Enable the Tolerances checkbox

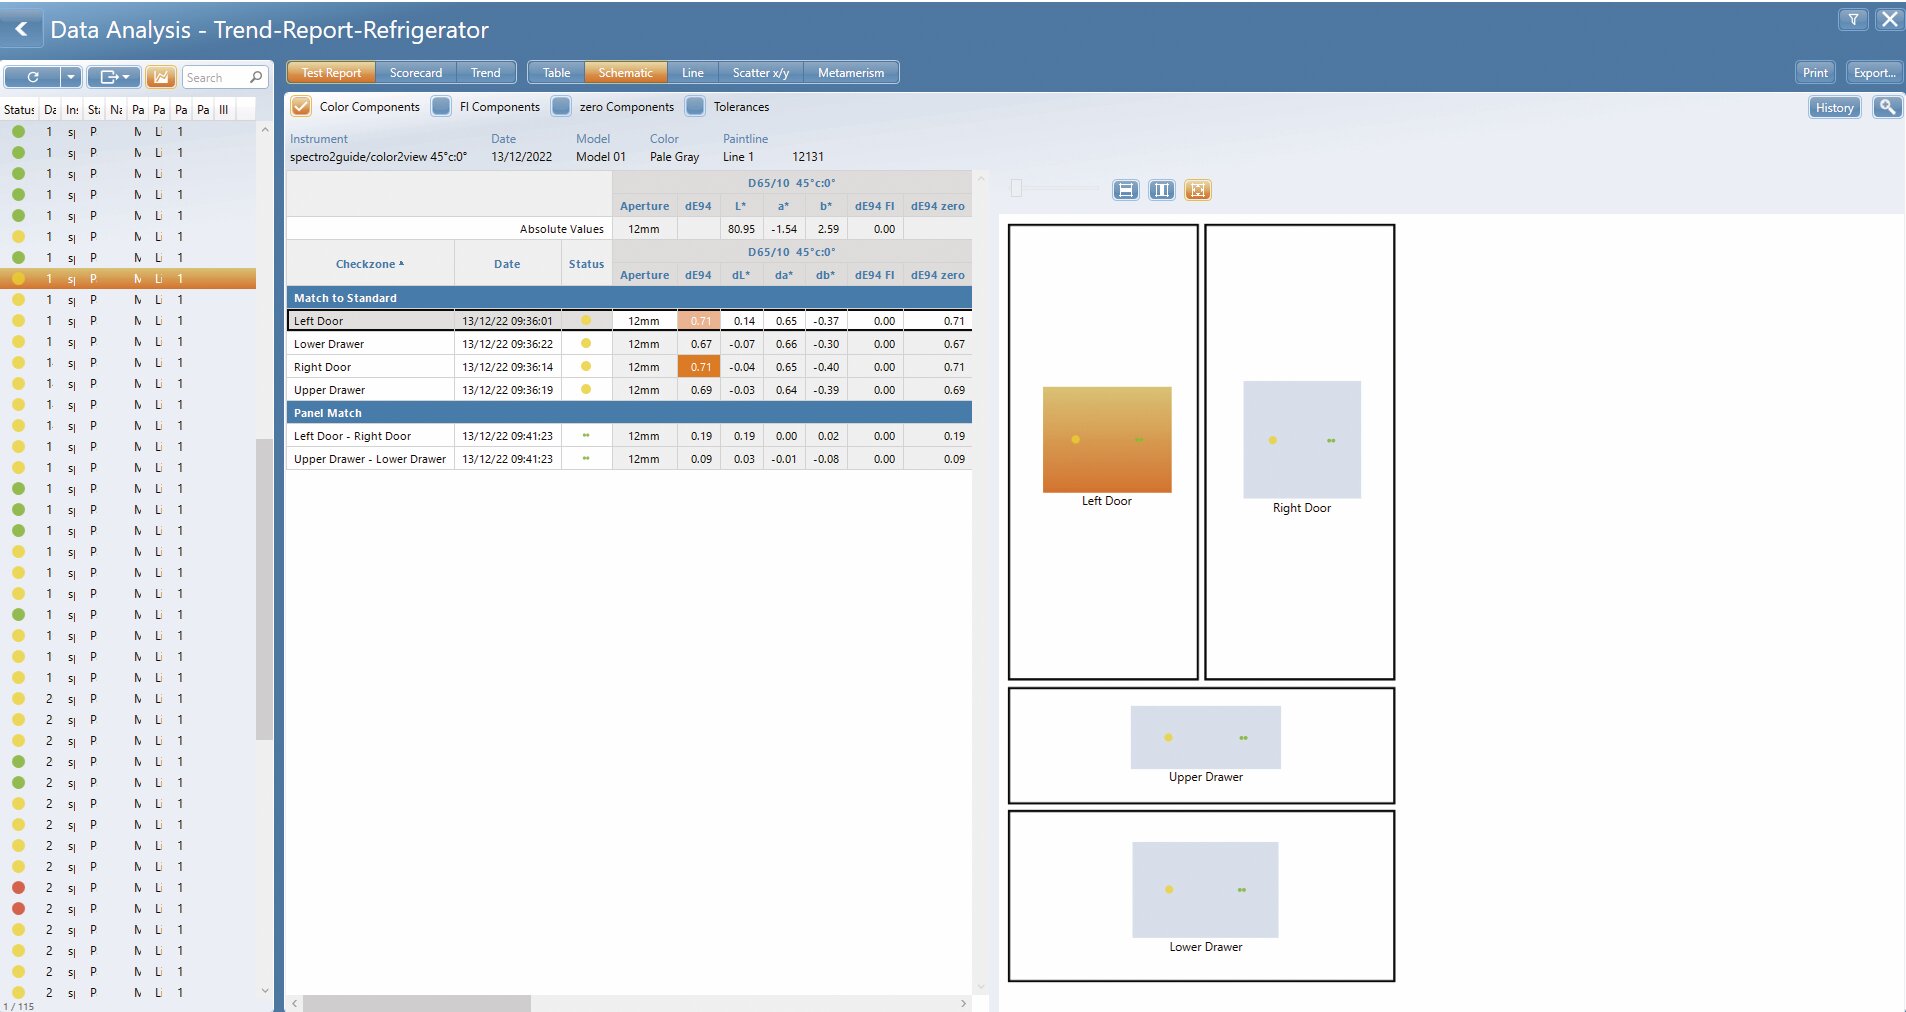(695, 106)
